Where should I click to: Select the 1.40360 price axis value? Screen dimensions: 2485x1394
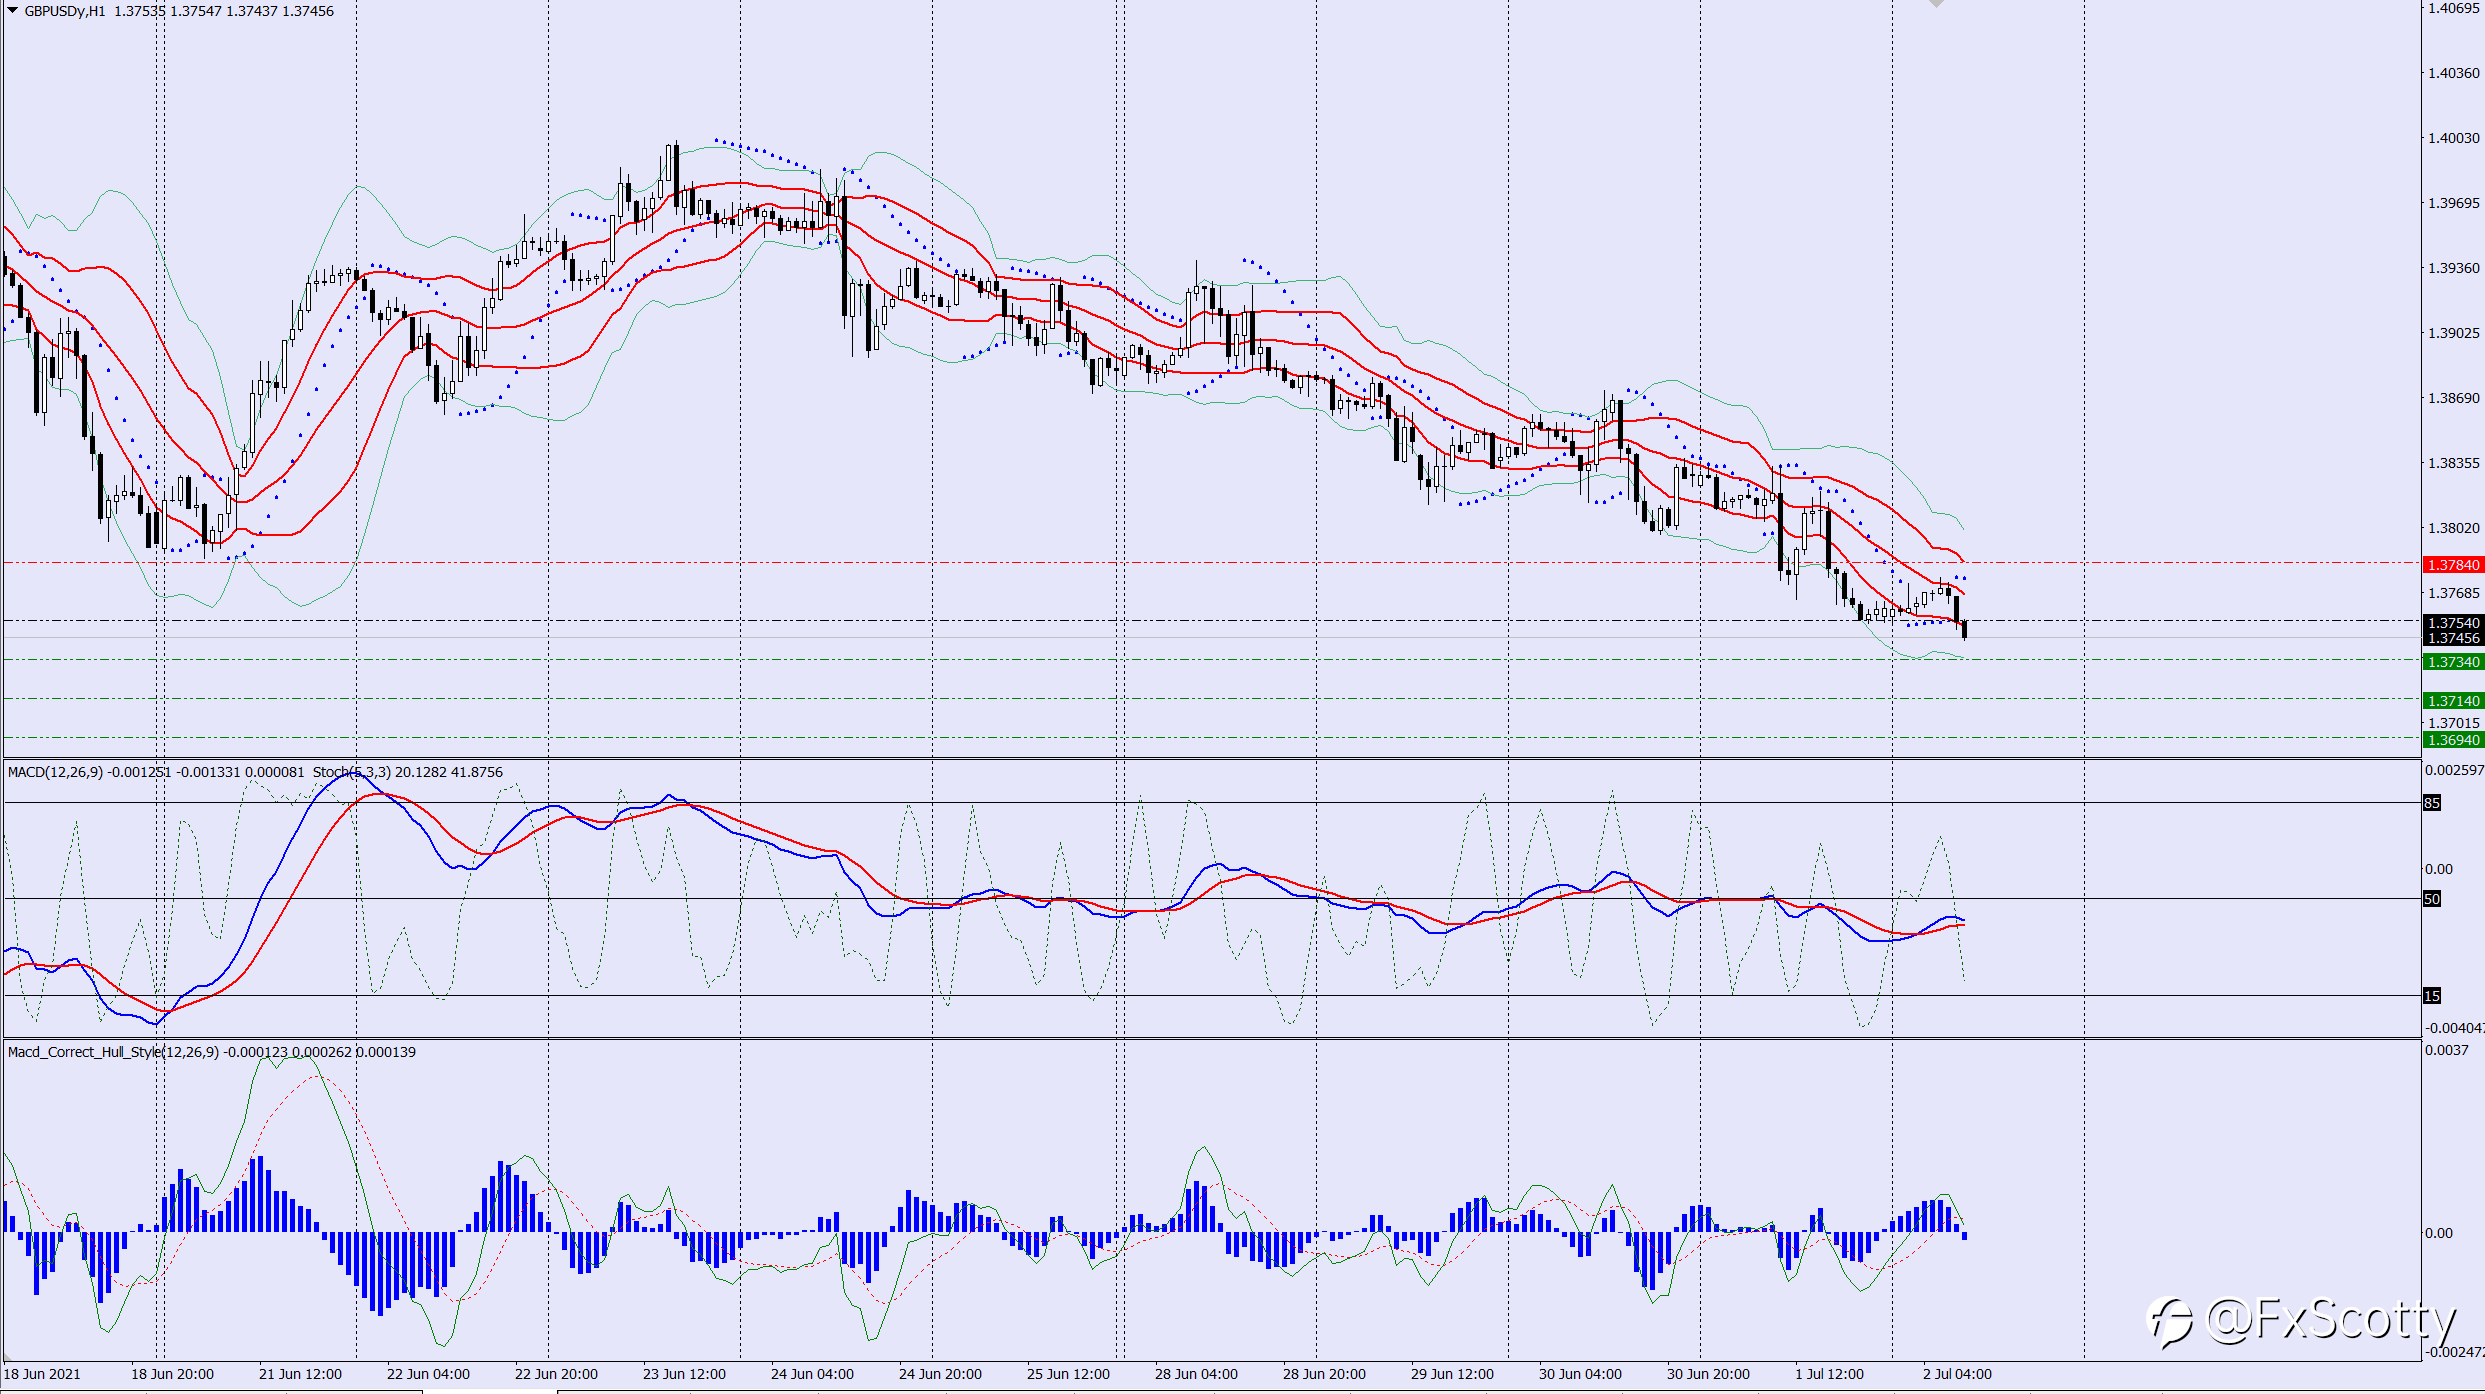[2454, 73]
